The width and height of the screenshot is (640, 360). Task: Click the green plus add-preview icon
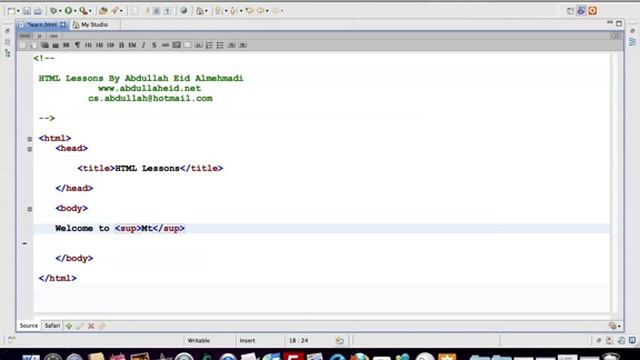coord(69,326)
